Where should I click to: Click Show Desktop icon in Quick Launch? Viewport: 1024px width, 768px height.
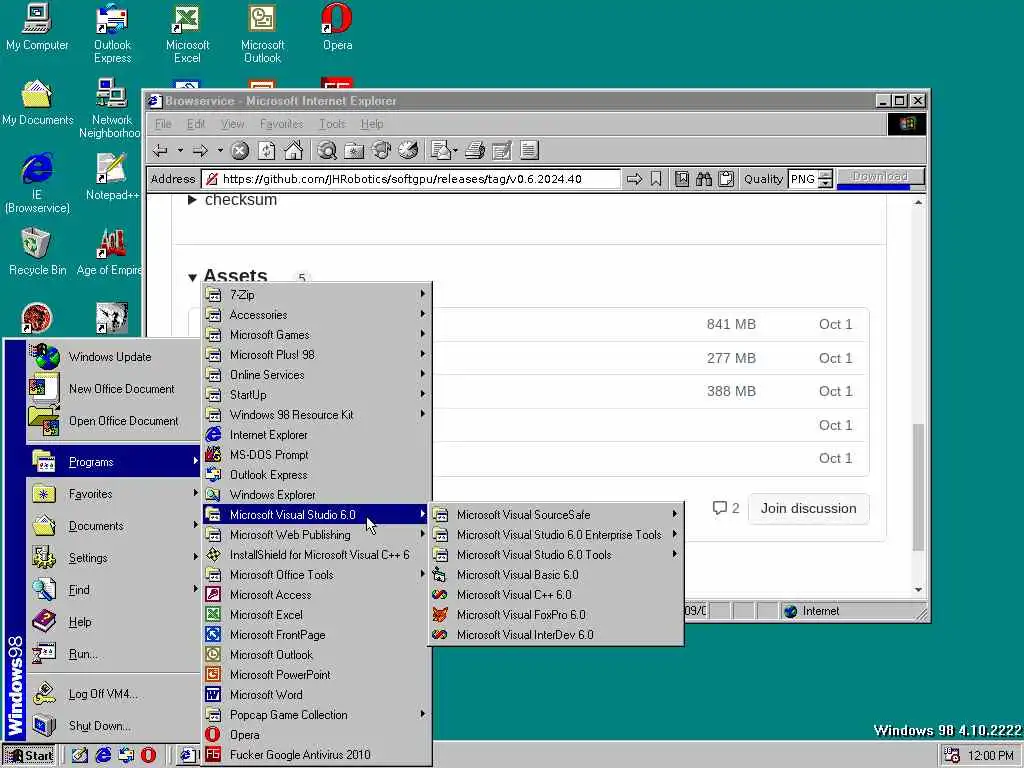click(x=80, y=755)
